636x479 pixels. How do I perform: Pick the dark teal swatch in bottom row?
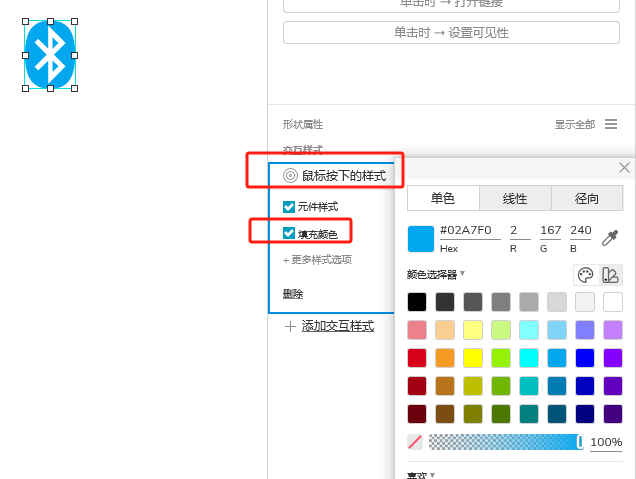pos(529,414)
